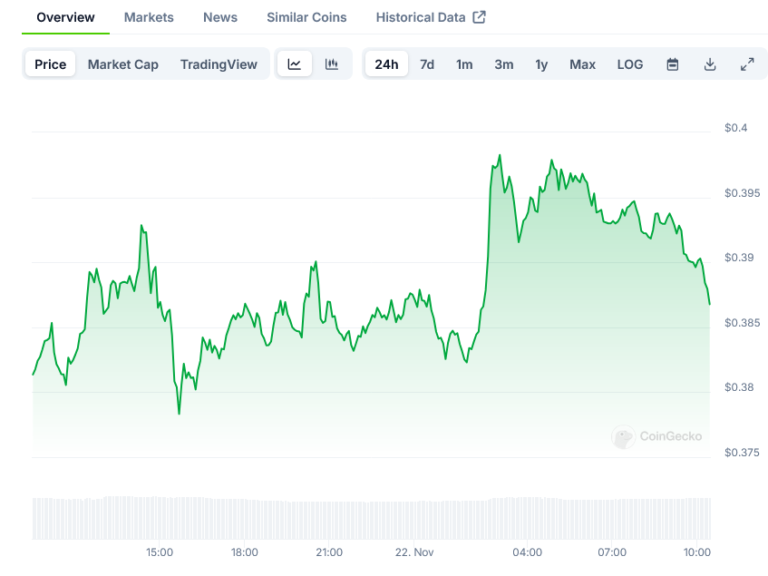The image size is (768, 576).
Task: Click the 04:00 time axis label
Action: pos(527,552)
